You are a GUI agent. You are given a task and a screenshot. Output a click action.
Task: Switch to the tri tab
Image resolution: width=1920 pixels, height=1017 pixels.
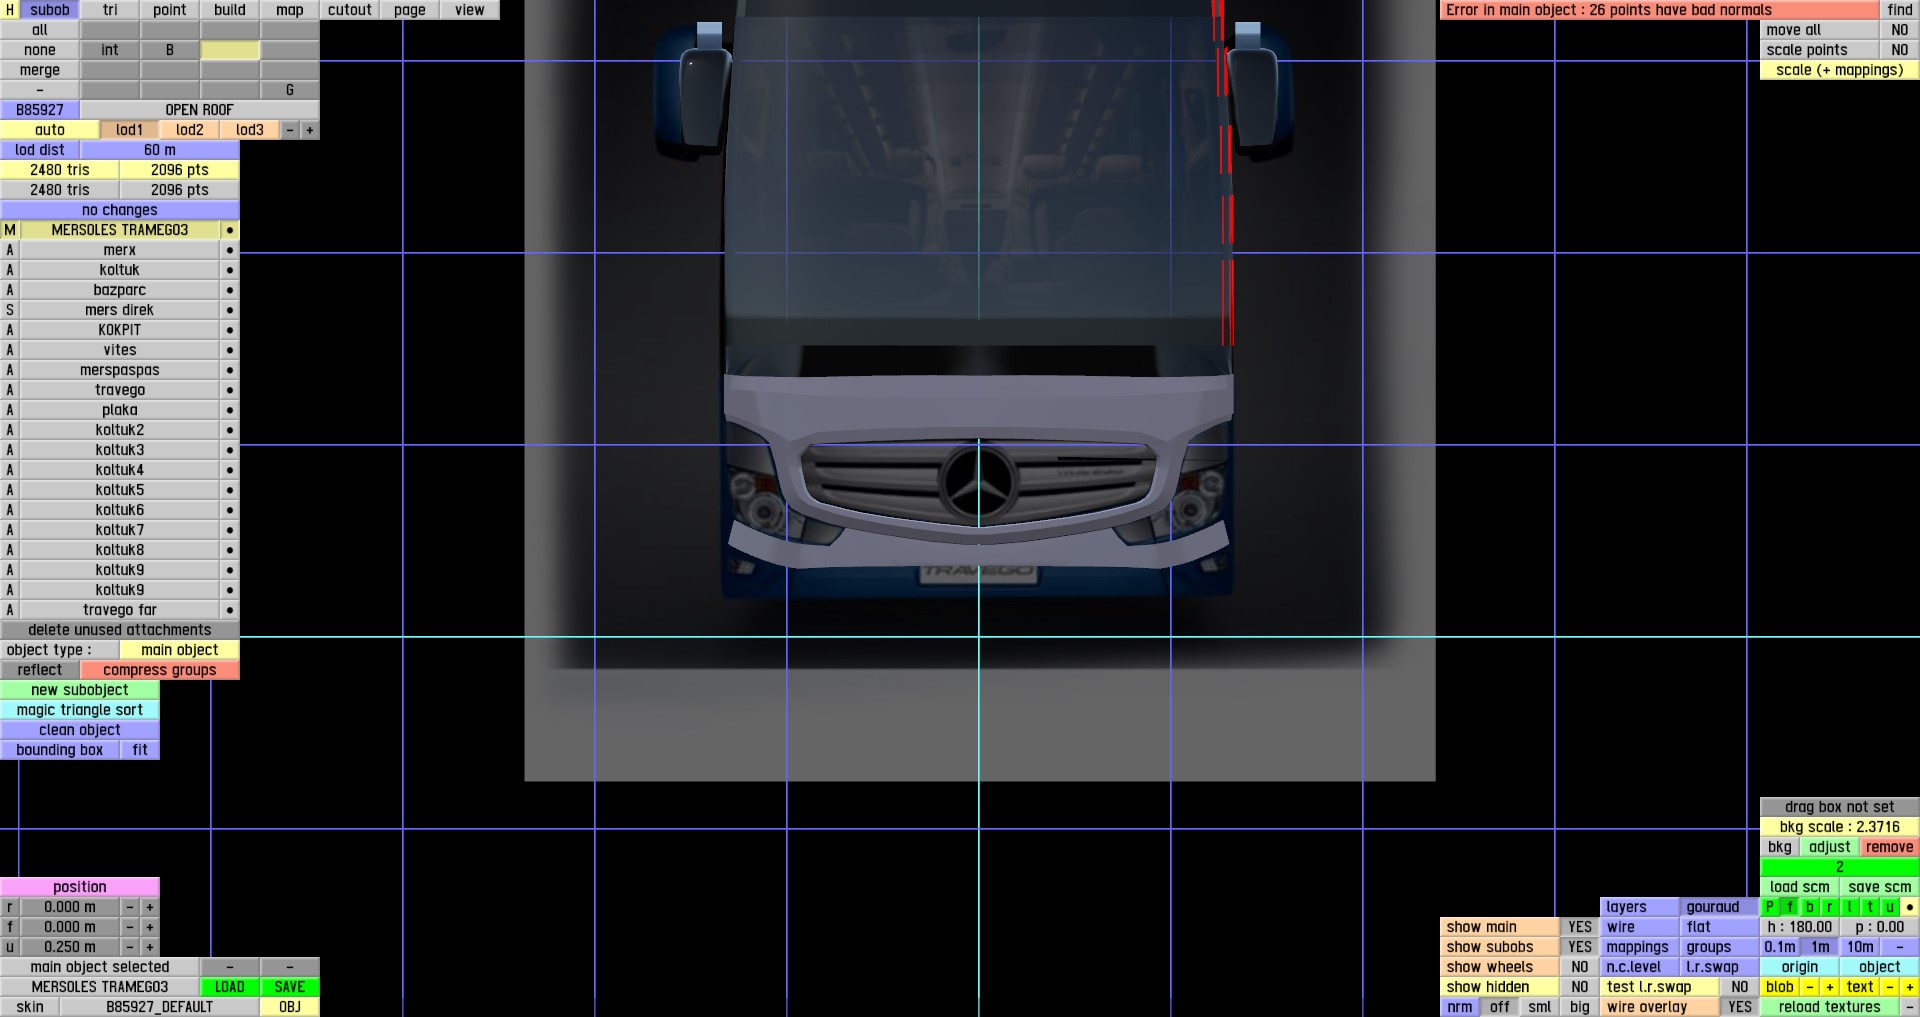tap(110, 10)
